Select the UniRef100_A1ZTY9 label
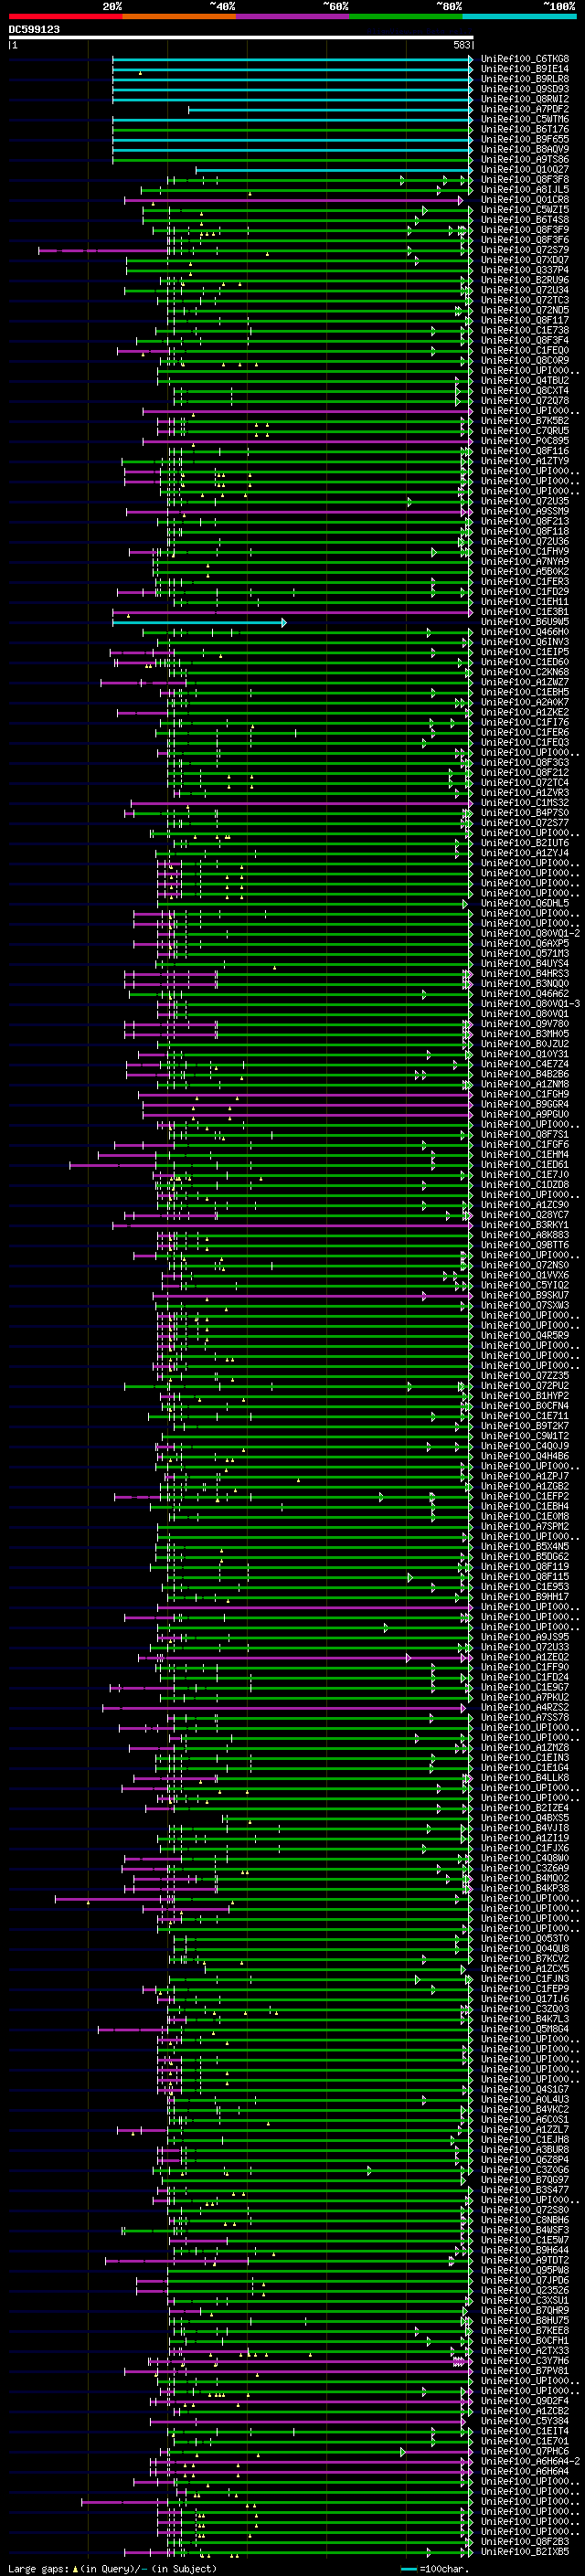The width and height of the screenshot is (585, 2576). (x=525, y=461)
